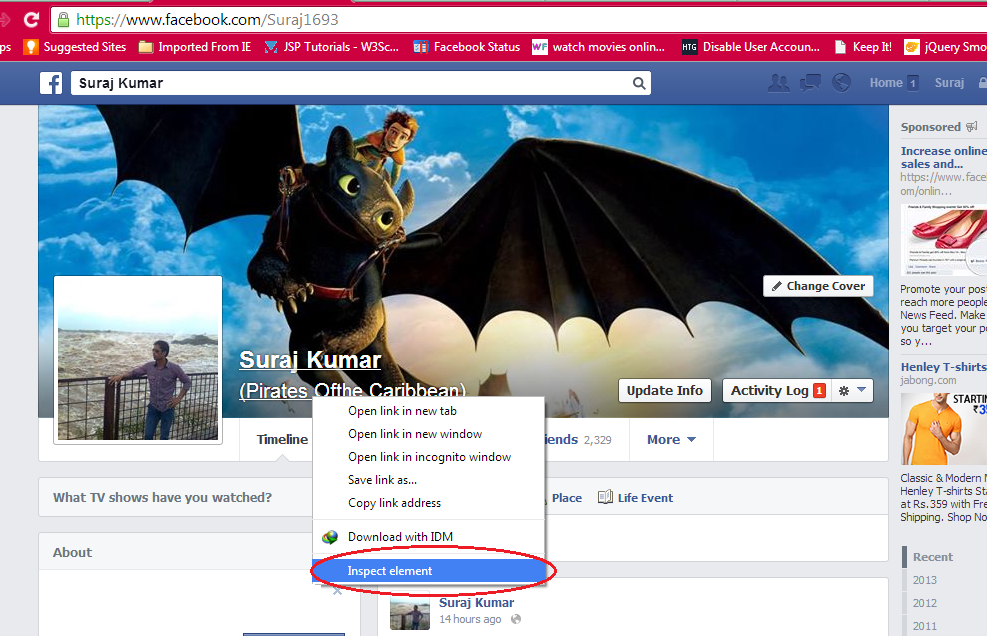
Task: Click the Change Cover button
Action: (x=818, y=286)
